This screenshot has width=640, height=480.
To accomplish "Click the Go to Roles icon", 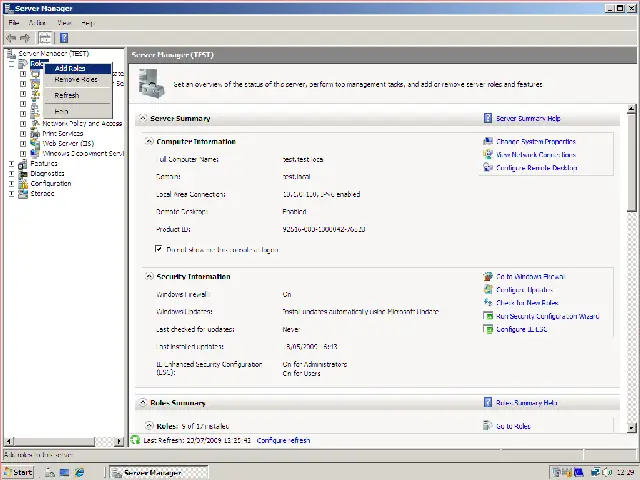I will [488, 426].
